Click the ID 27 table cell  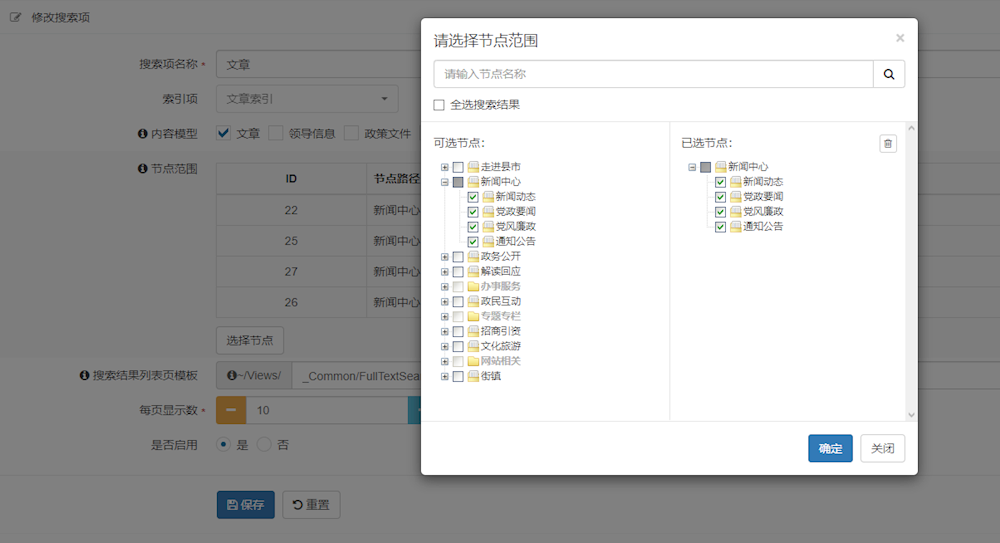click(x=291, y=272)
